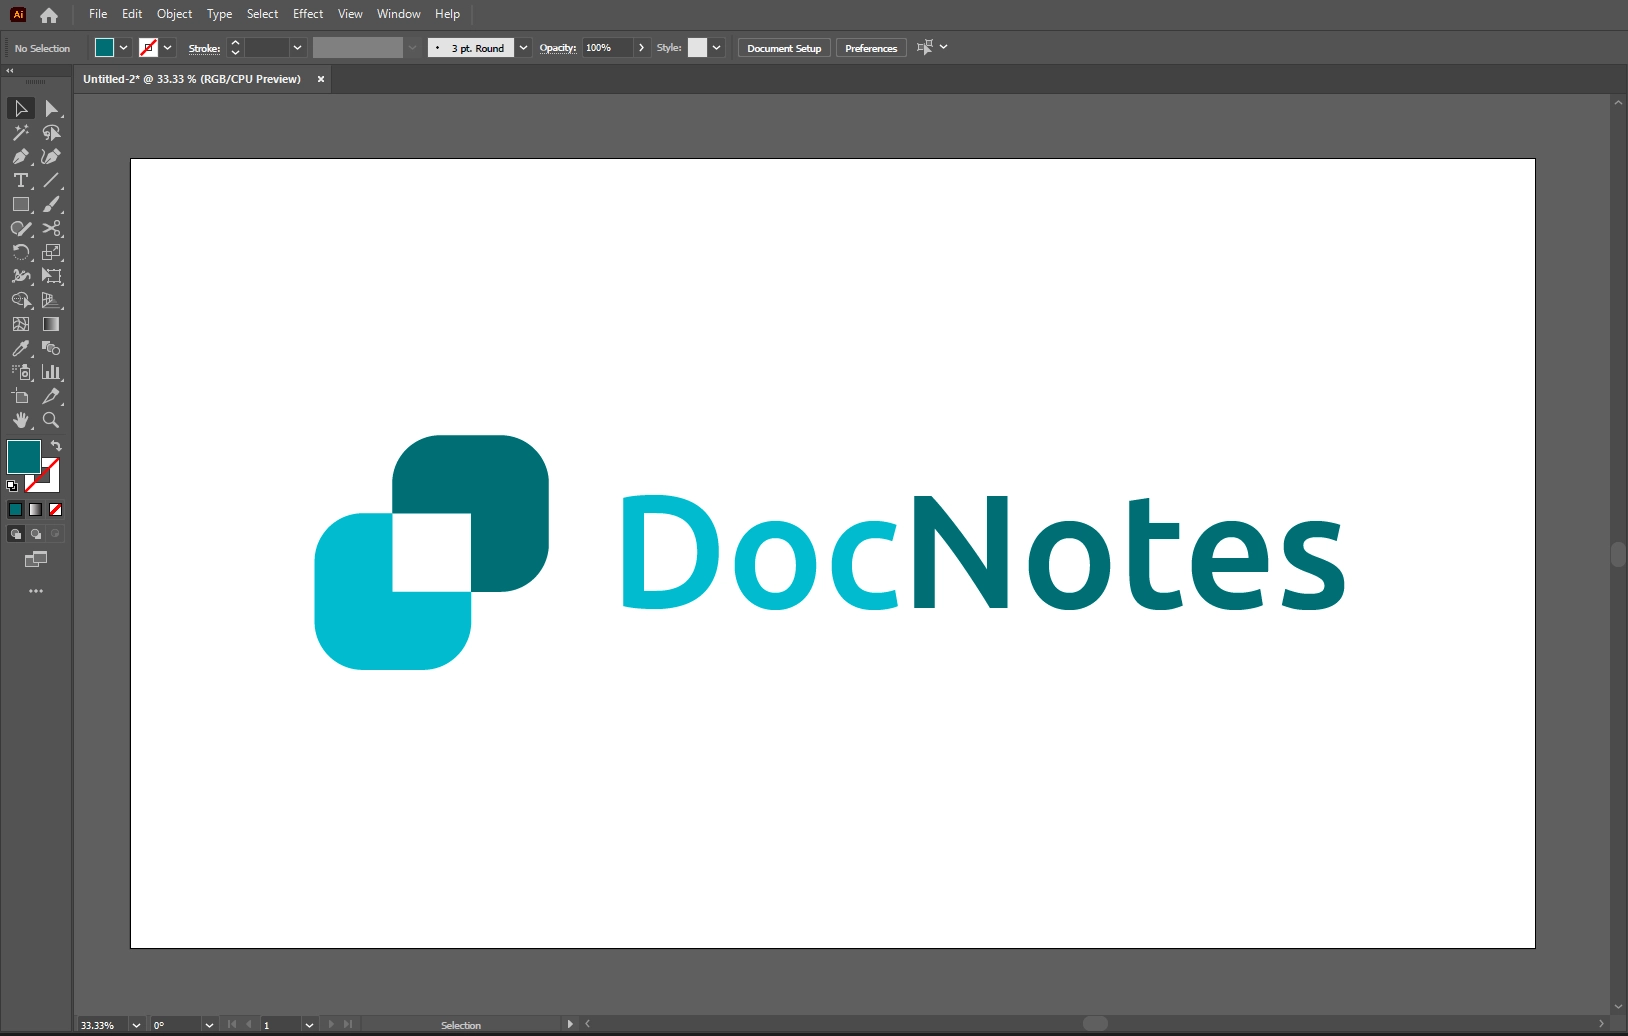
Task: Select the Direct Selection tool
Action: pos(51,108)
